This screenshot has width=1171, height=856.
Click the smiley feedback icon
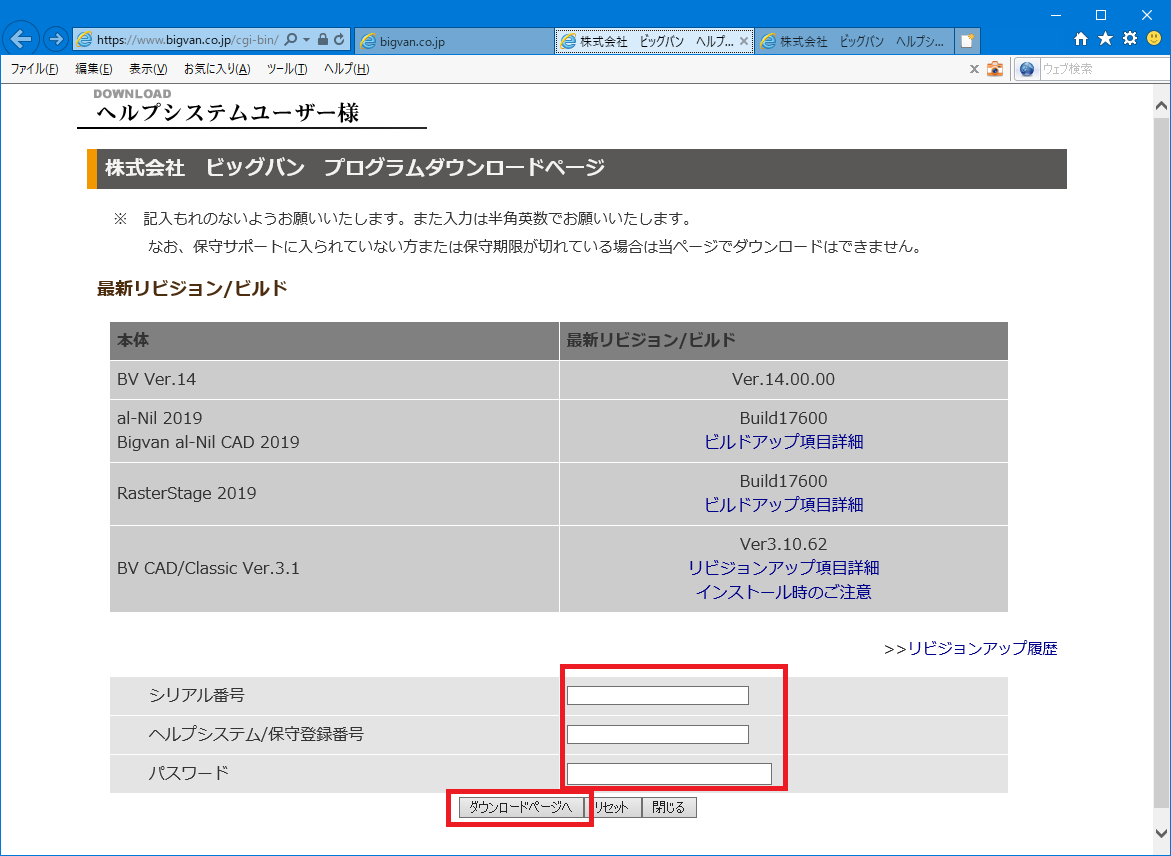click(1155, 39)
